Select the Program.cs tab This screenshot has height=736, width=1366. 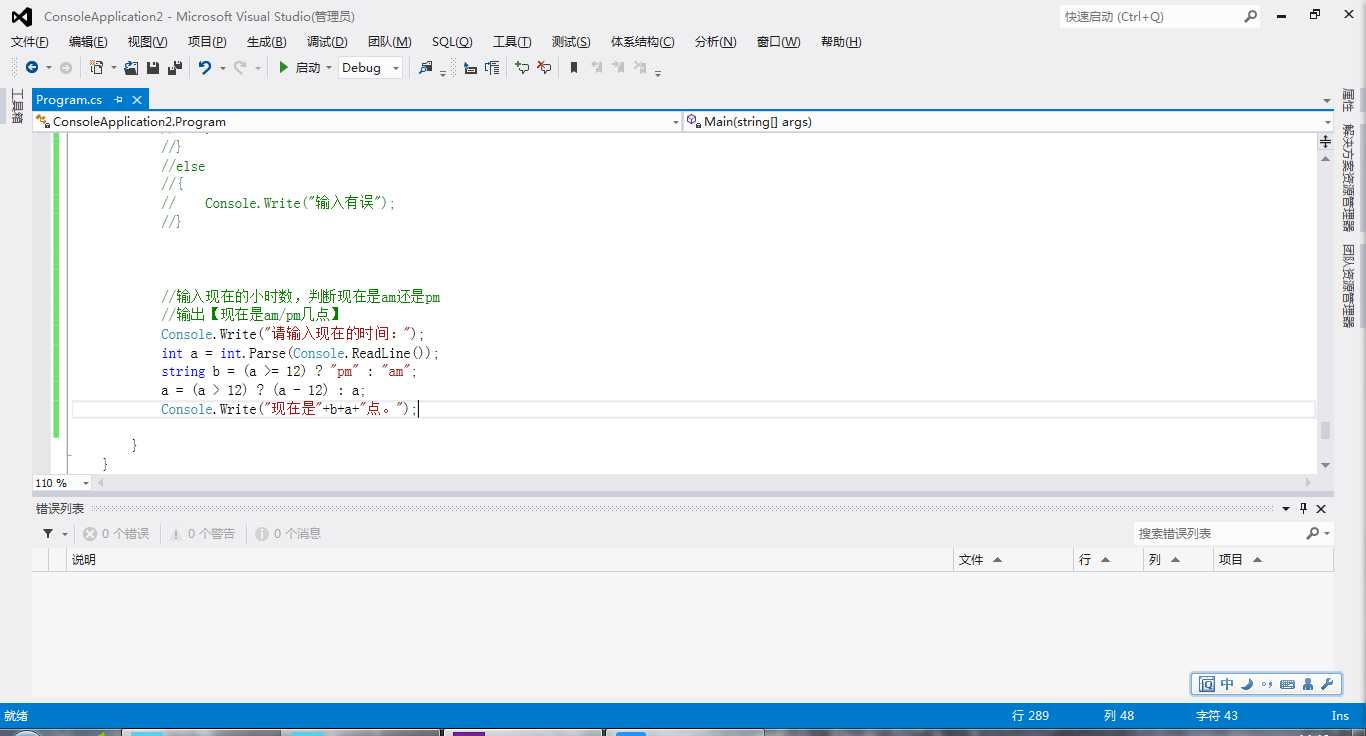point(69,100)
